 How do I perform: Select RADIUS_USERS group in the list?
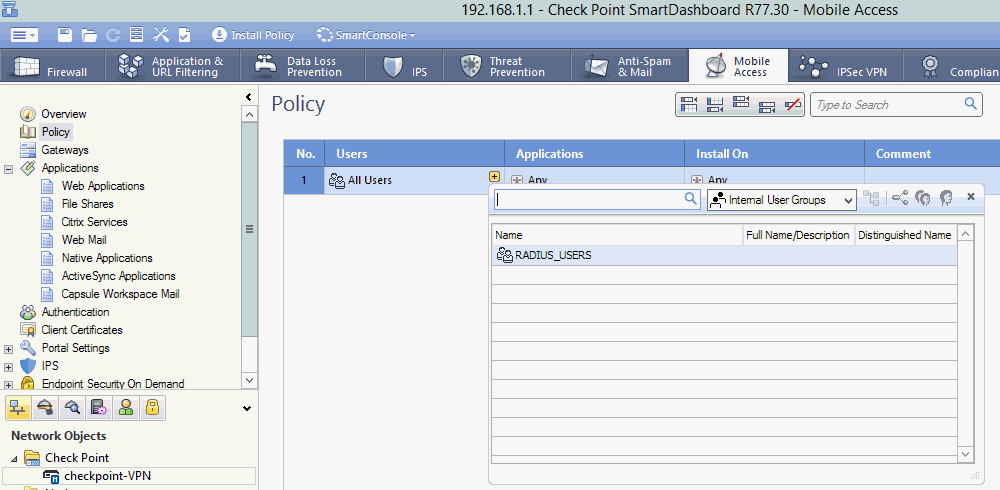pos(553,255)
